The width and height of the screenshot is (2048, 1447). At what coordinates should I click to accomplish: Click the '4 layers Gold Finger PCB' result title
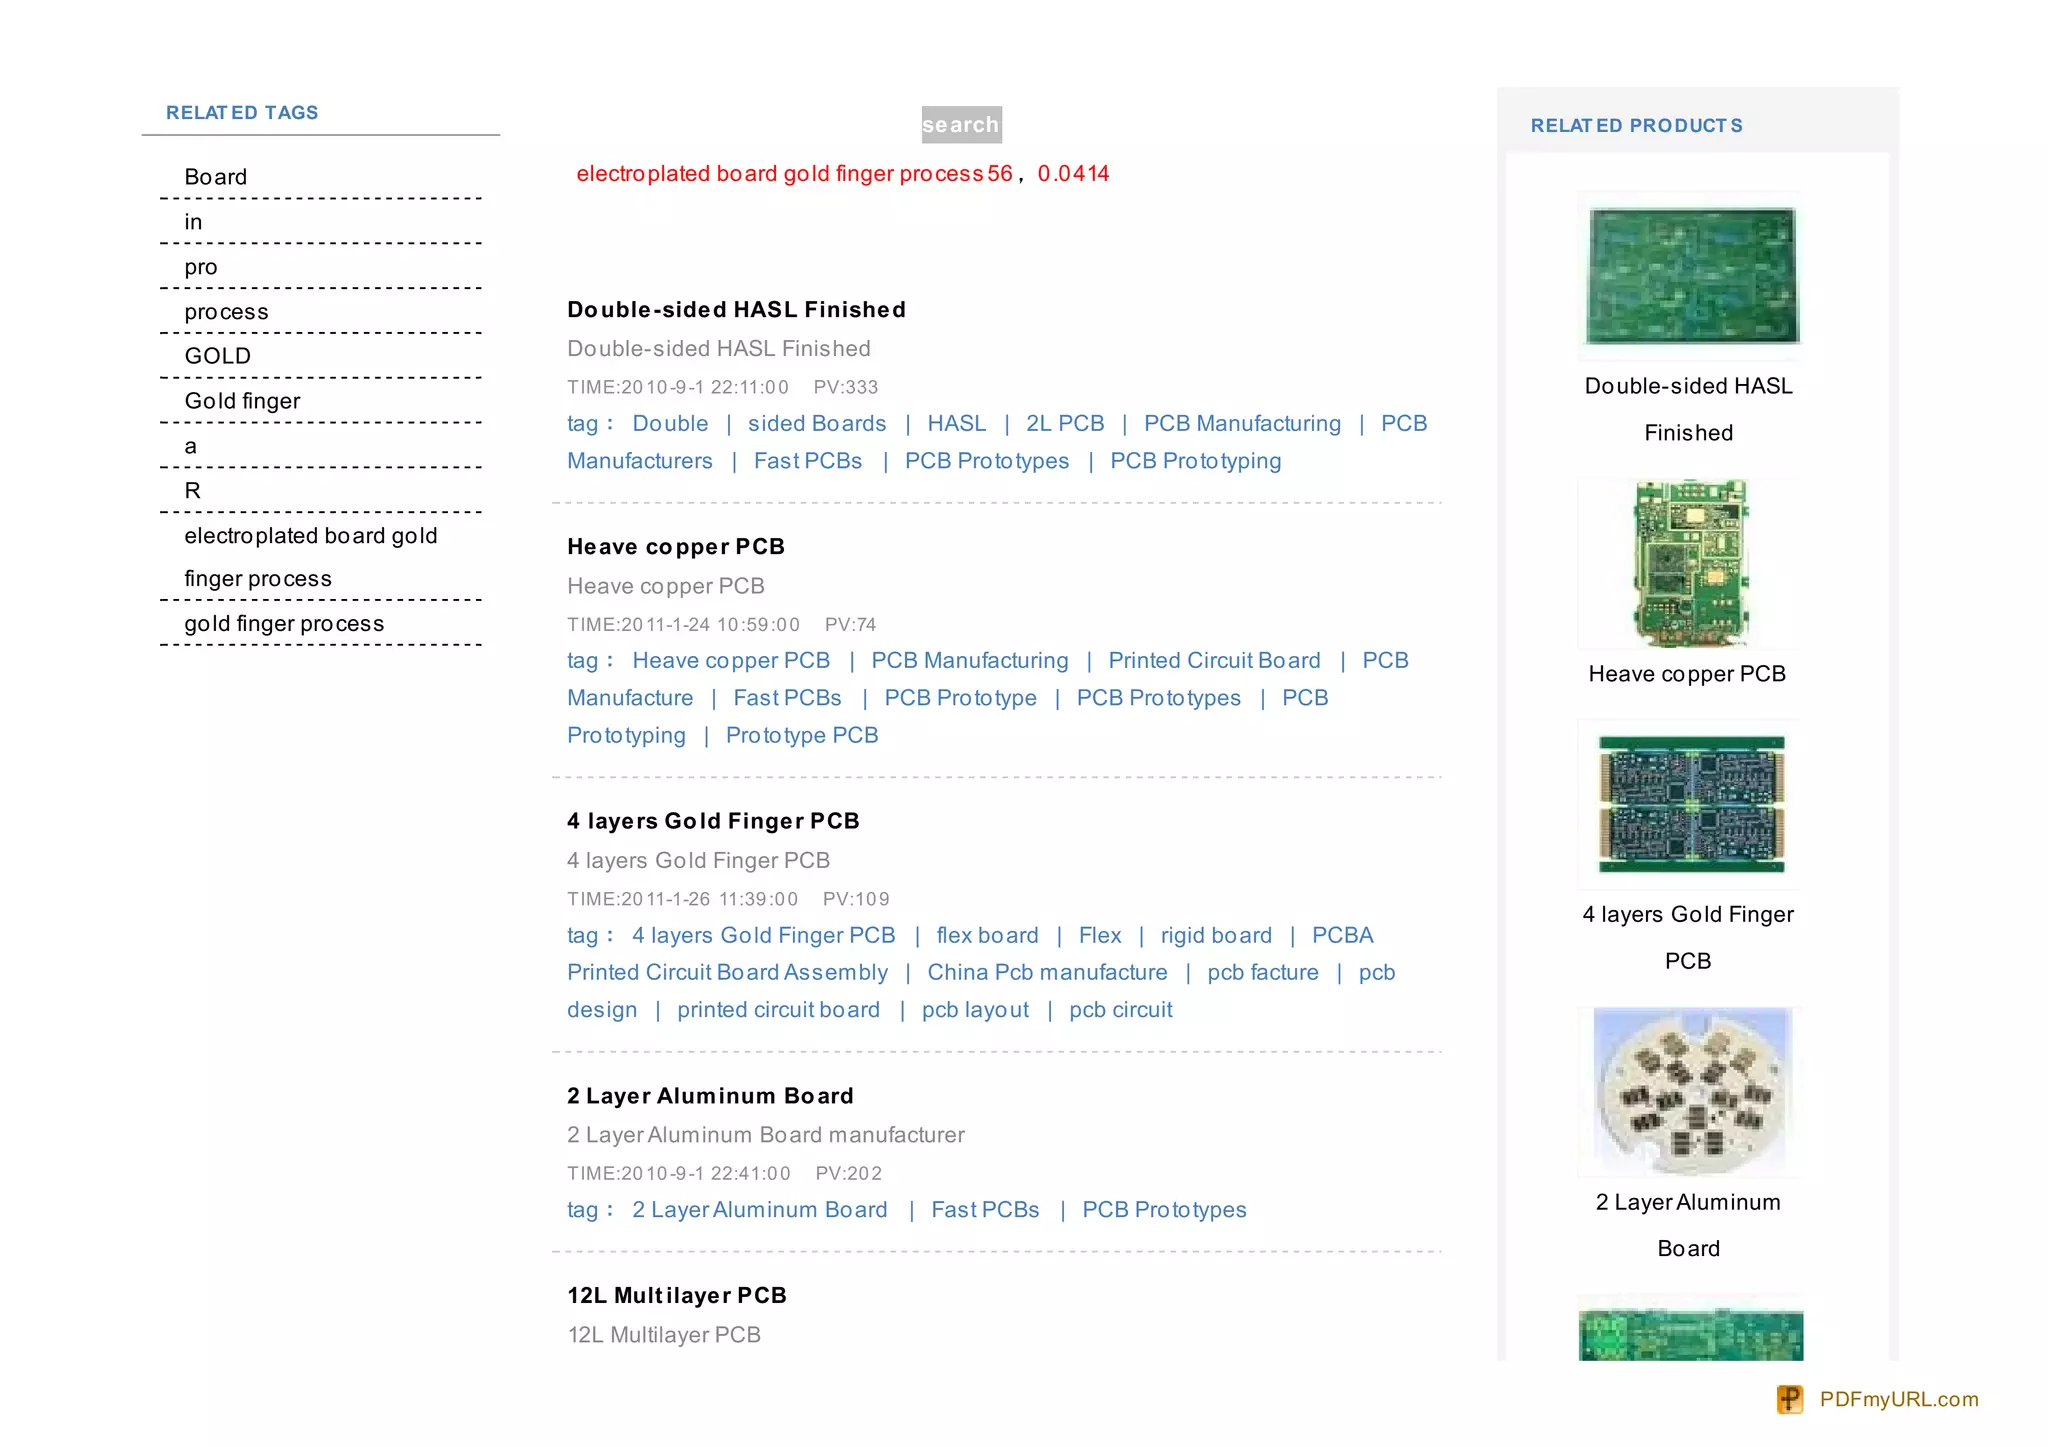(x=713, y=821)
